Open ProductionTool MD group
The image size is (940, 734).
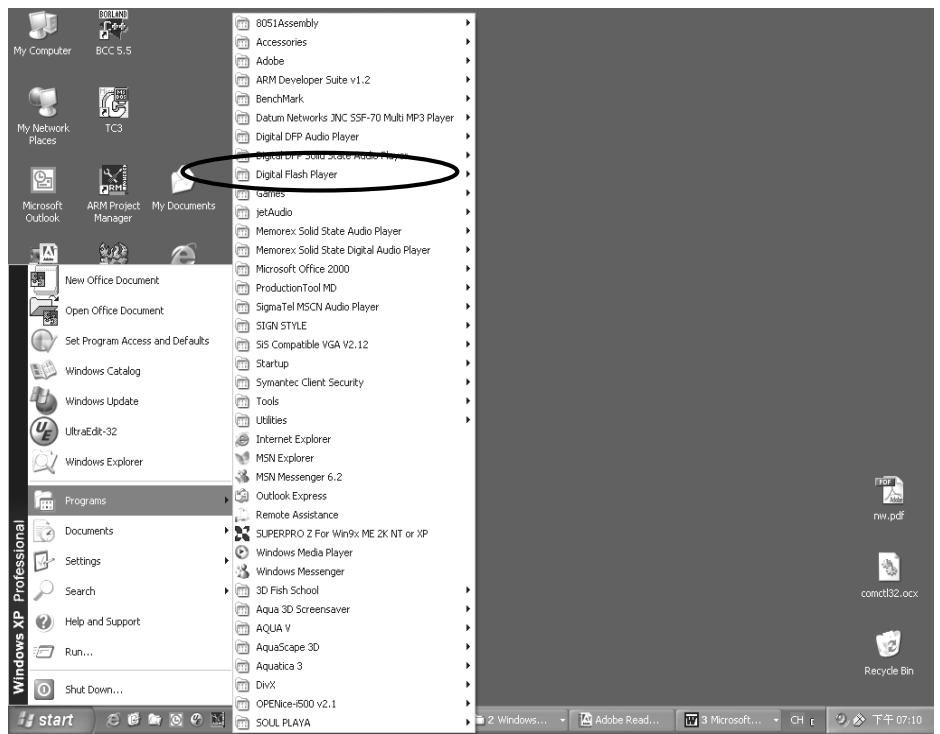tap(354, 288)
